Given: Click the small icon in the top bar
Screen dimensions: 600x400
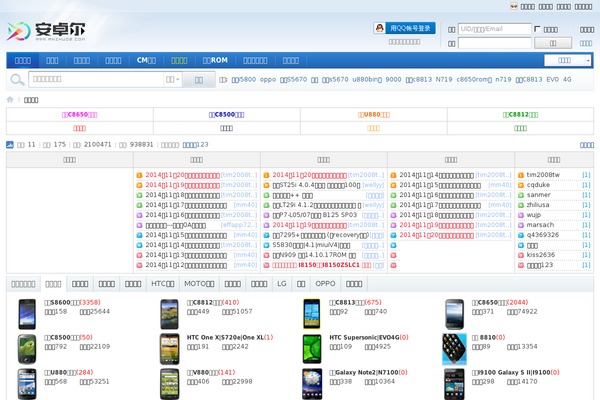Looking at the screenshot, I should pos(514,6).
